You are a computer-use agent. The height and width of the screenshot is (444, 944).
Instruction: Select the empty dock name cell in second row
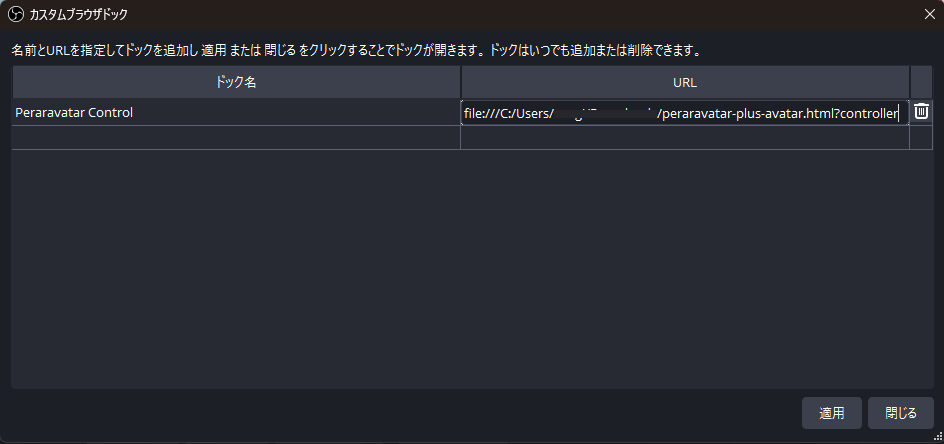[236, 137]
